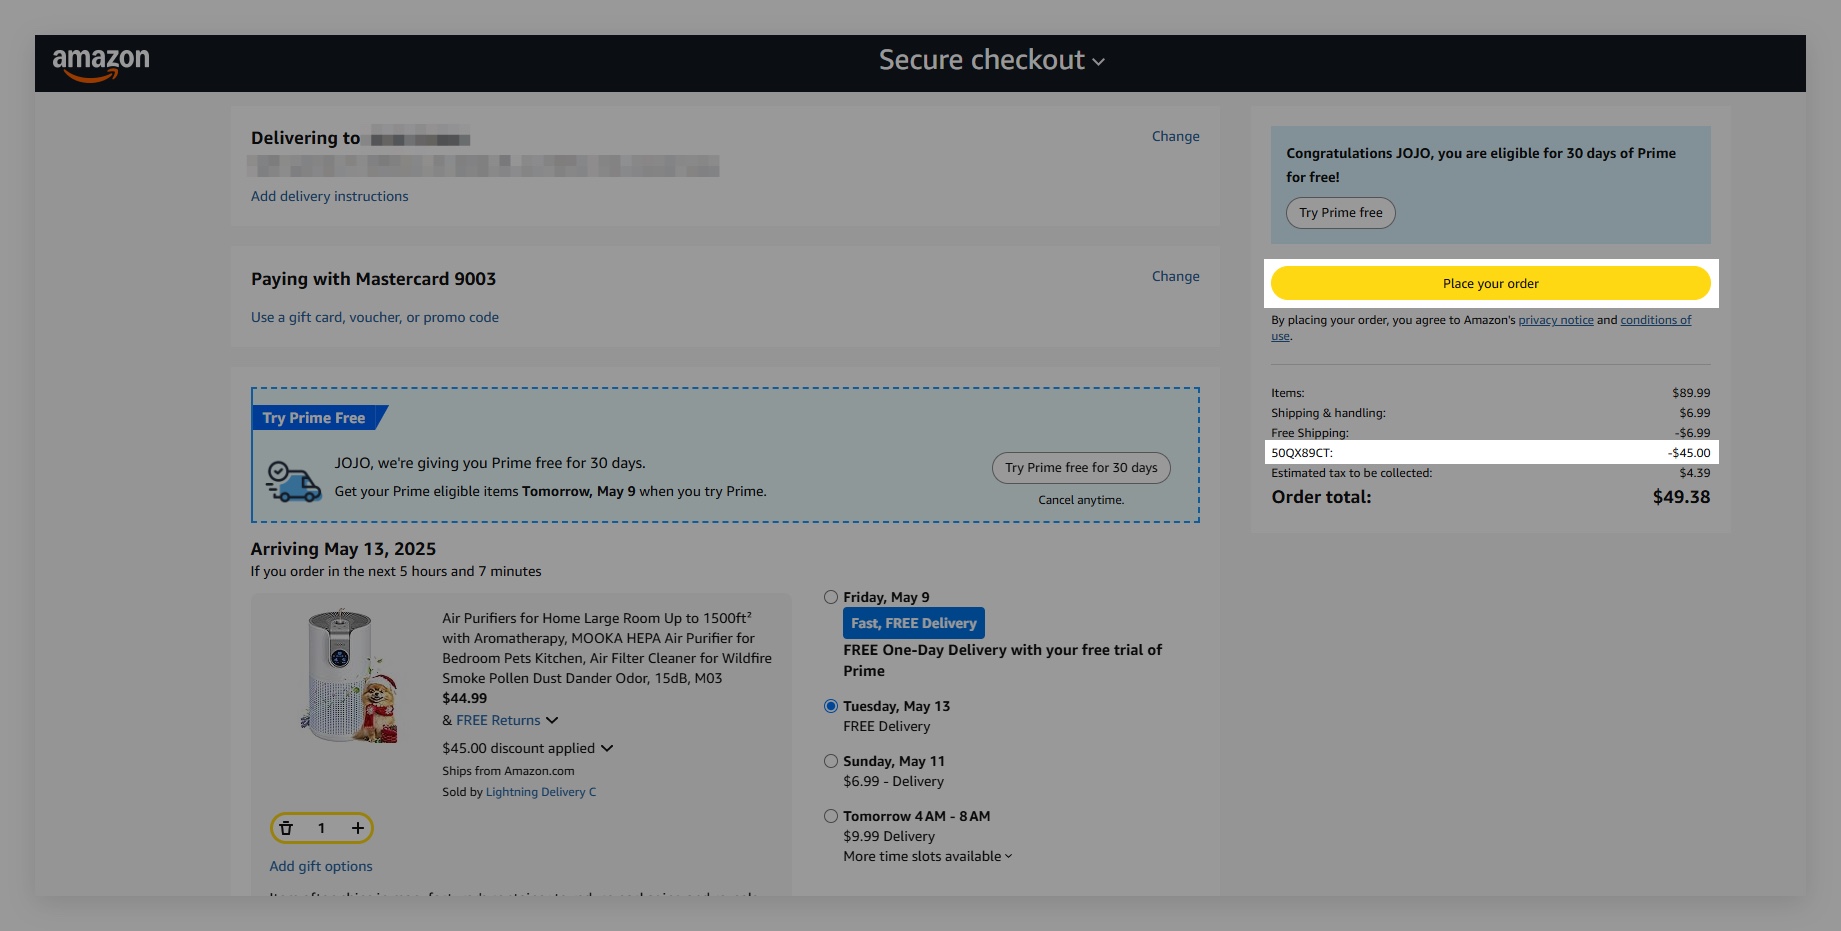Screen dimensions: 1841x931
Task: Click the Air Purifiers product title text
Action: coord(607,648)
